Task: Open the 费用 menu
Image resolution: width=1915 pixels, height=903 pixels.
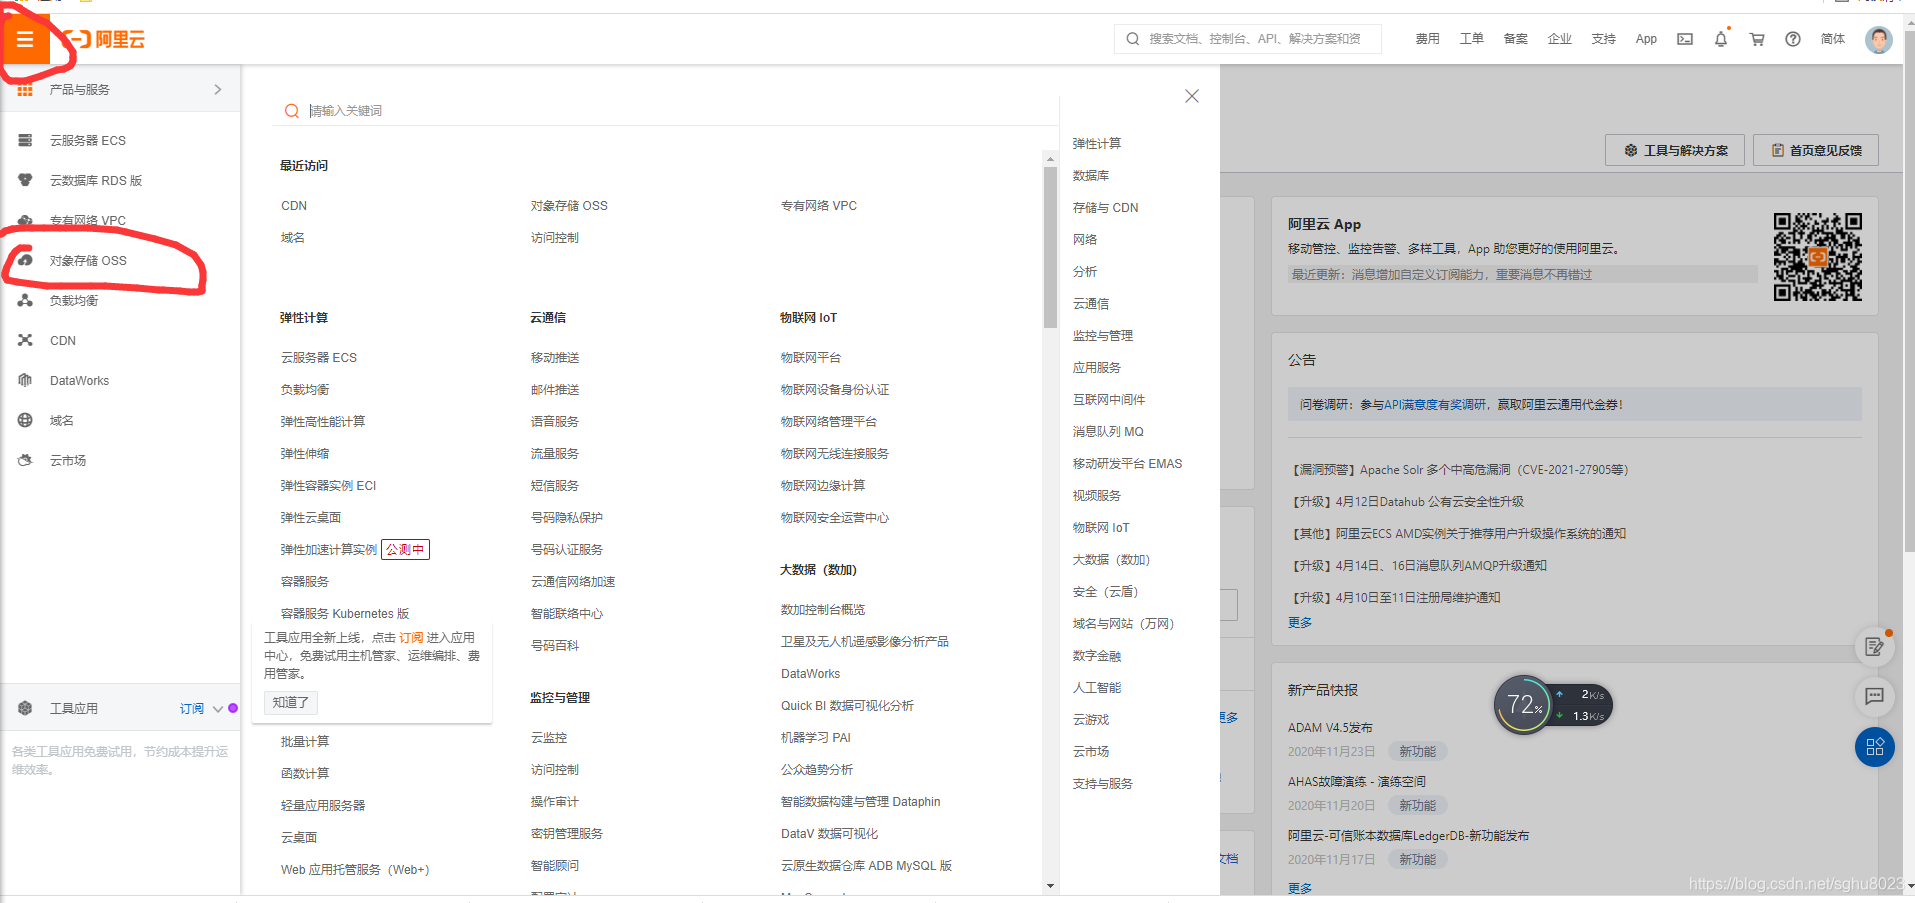Action: point(1428,39)
